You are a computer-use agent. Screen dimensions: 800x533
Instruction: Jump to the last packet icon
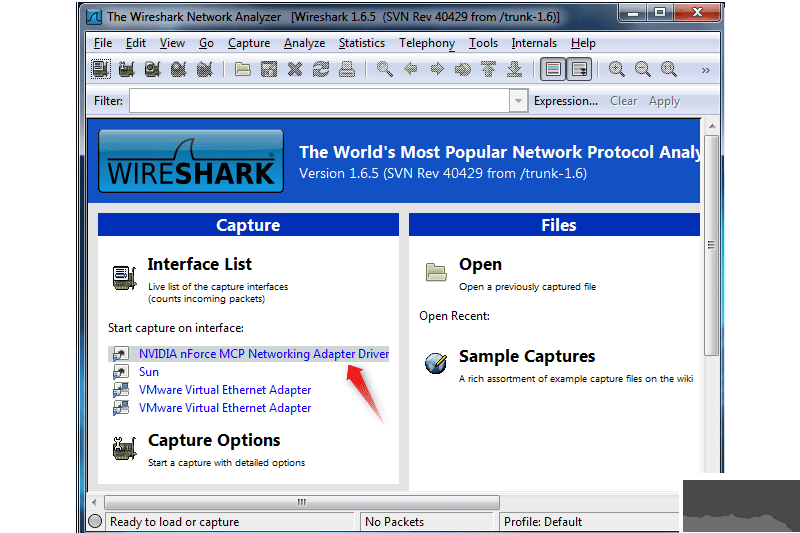point(514,69)
